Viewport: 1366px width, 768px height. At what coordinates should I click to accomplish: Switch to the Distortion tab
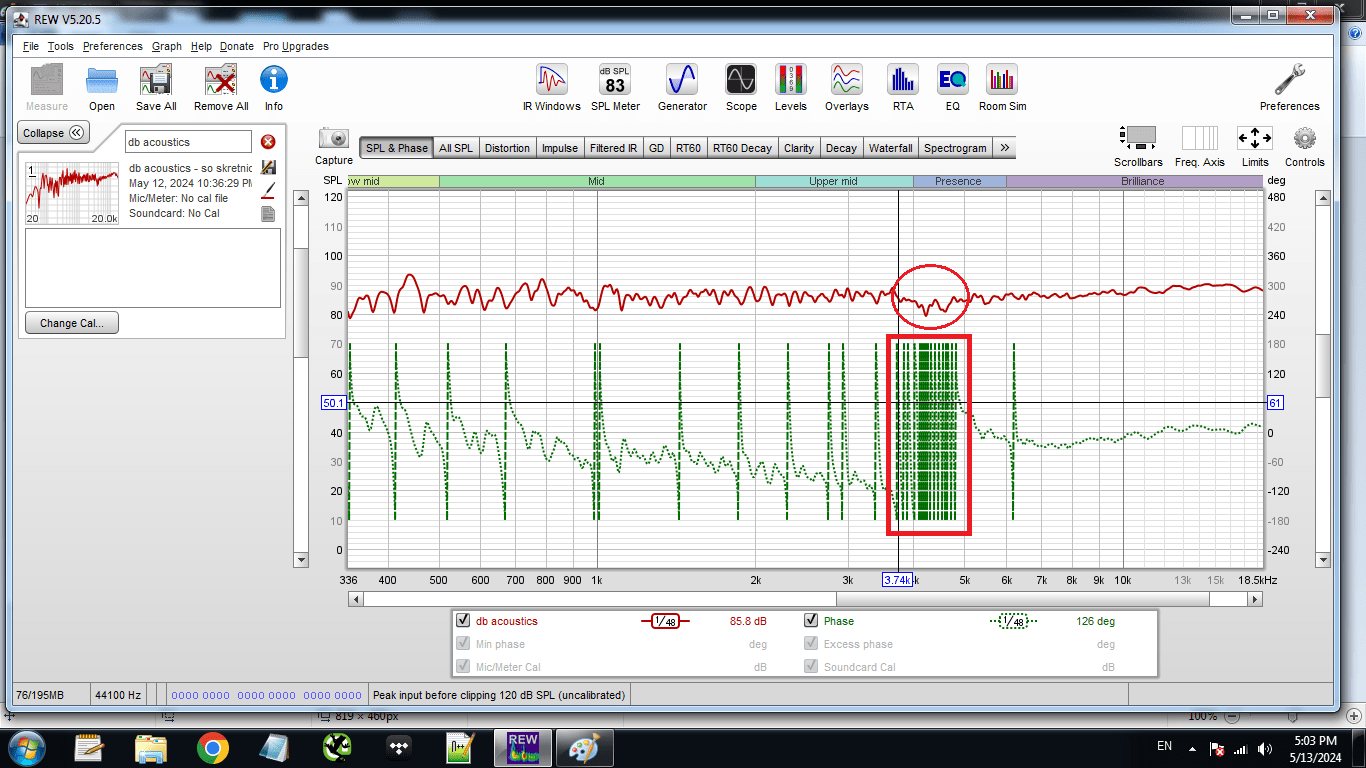(507, 148)
